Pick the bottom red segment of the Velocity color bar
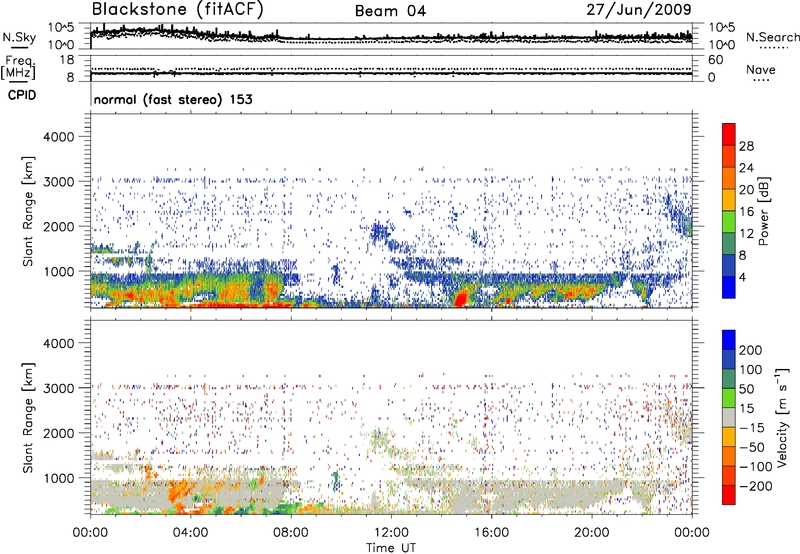The image size is (800, 554). click(729, 495)
